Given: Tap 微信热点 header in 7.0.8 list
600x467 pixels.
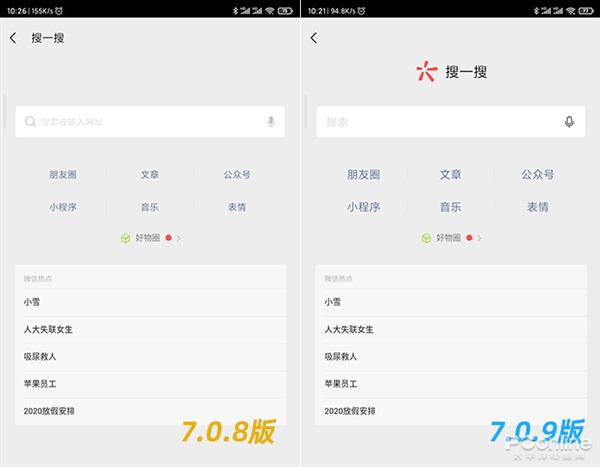Looking at the screenshot, I should pyautogui.click(x=38, y=278).
